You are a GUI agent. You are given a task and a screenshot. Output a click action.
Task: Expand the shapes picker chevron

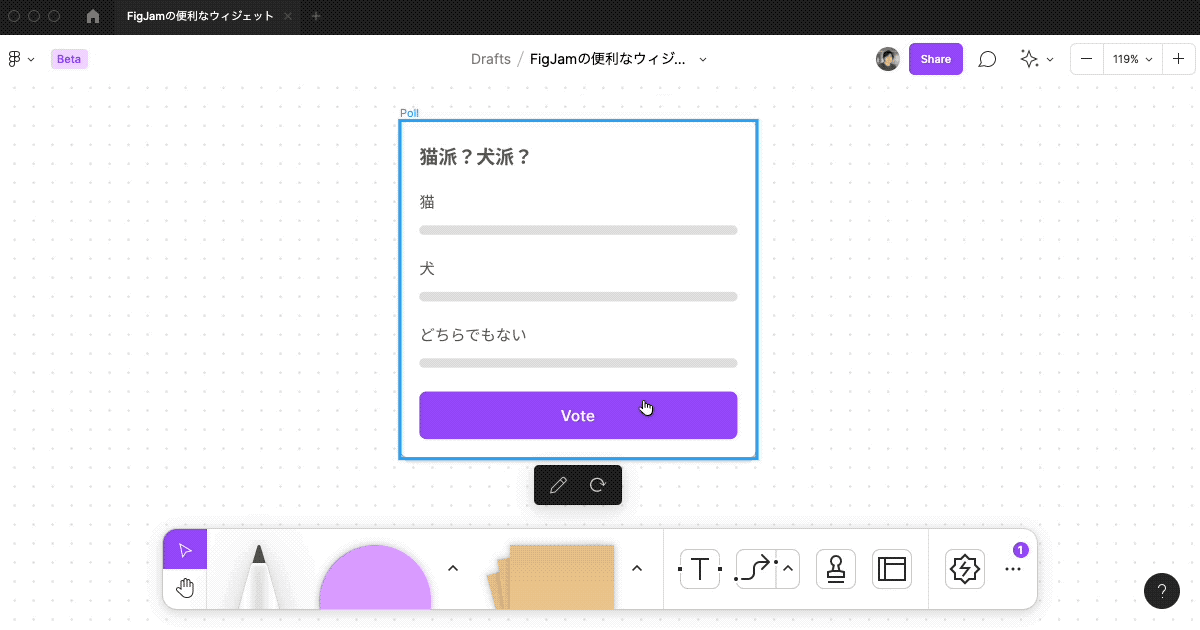453,567
